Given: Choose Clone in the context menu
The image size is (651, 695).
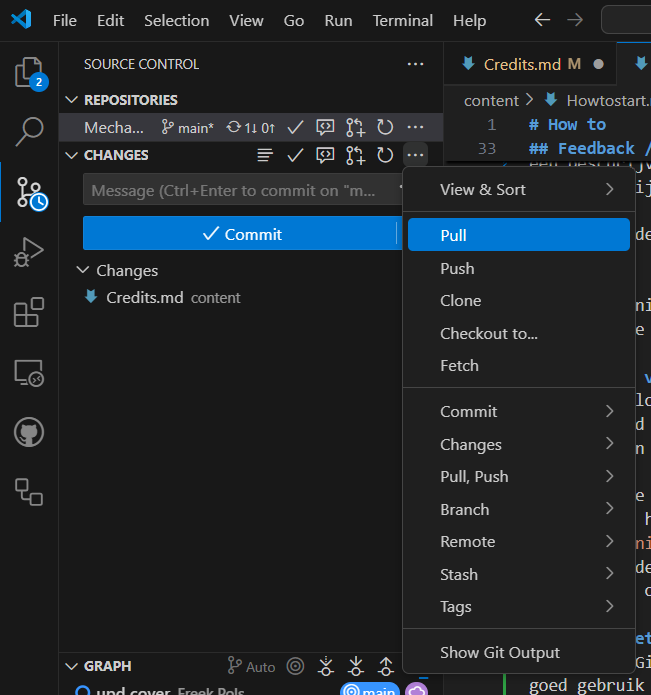Looking at the screenshot, I should point(519,301).
